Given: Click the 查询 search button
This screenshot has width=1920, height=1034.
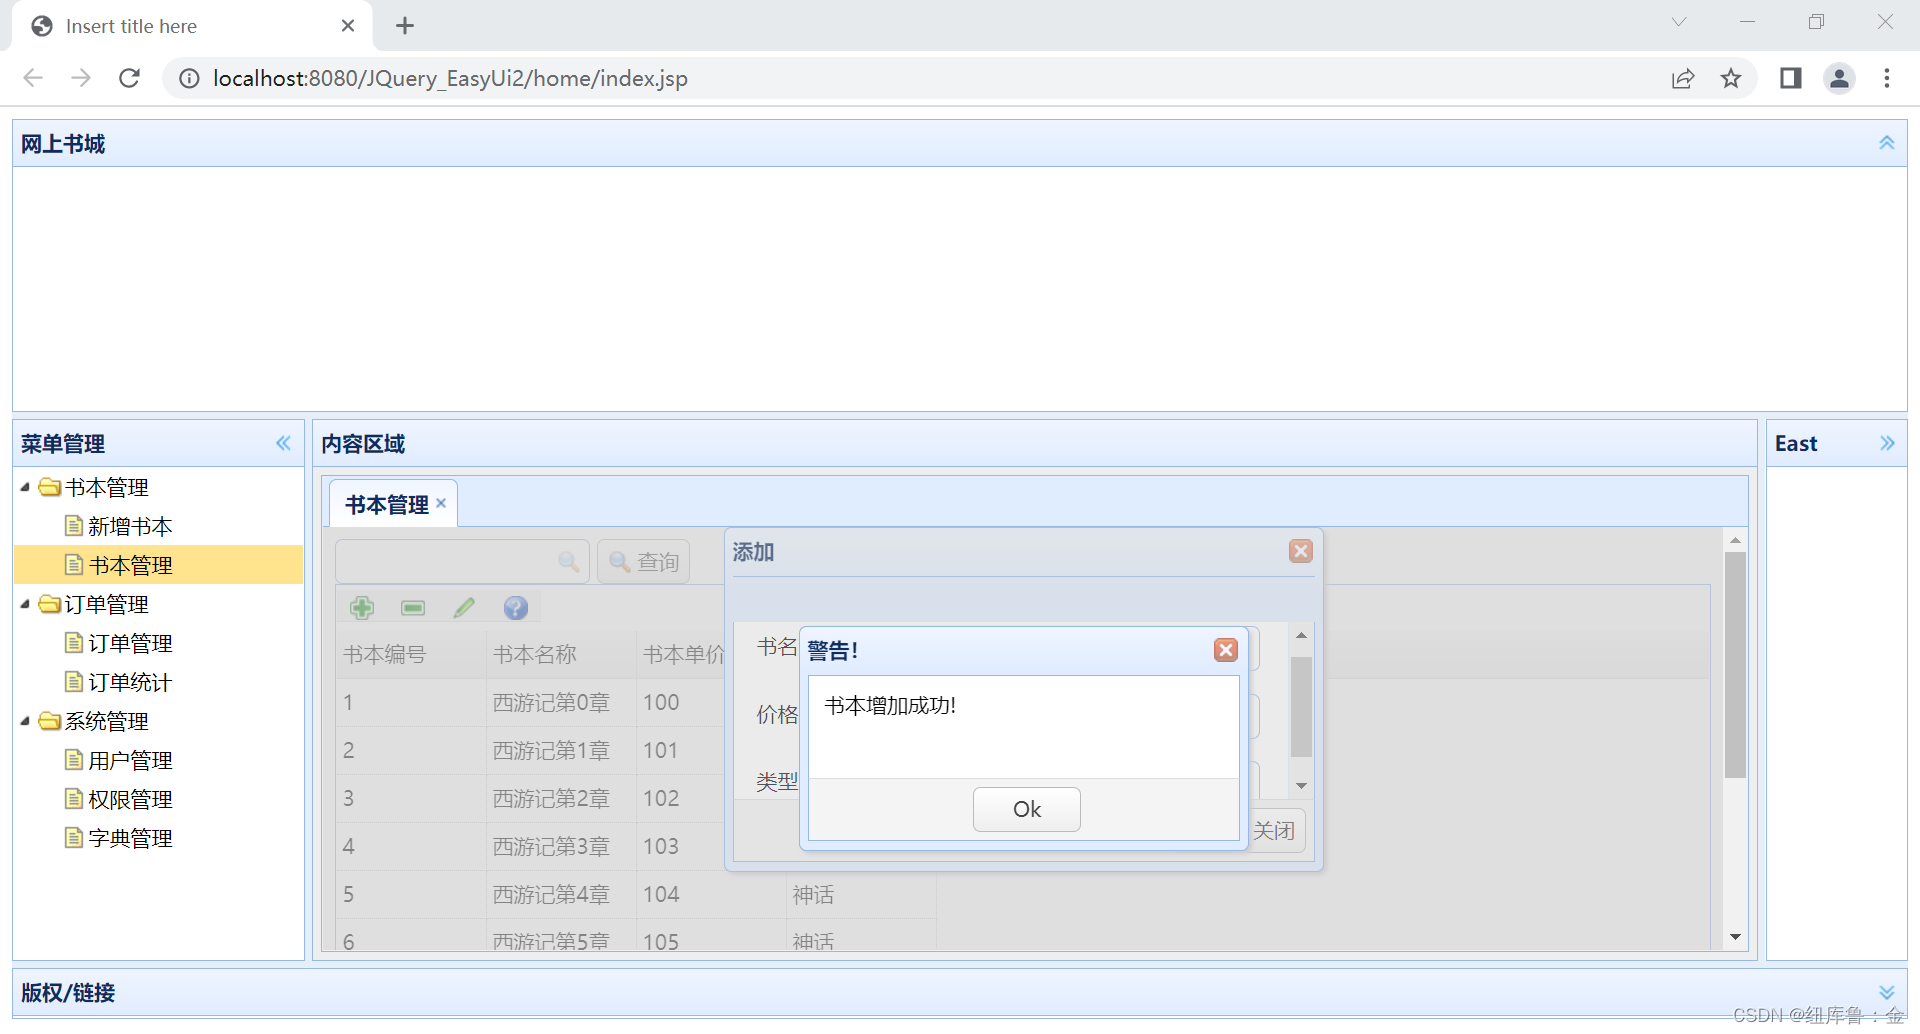Looking at the screenshot, I should pyautogui.click(x=643, y=562).
